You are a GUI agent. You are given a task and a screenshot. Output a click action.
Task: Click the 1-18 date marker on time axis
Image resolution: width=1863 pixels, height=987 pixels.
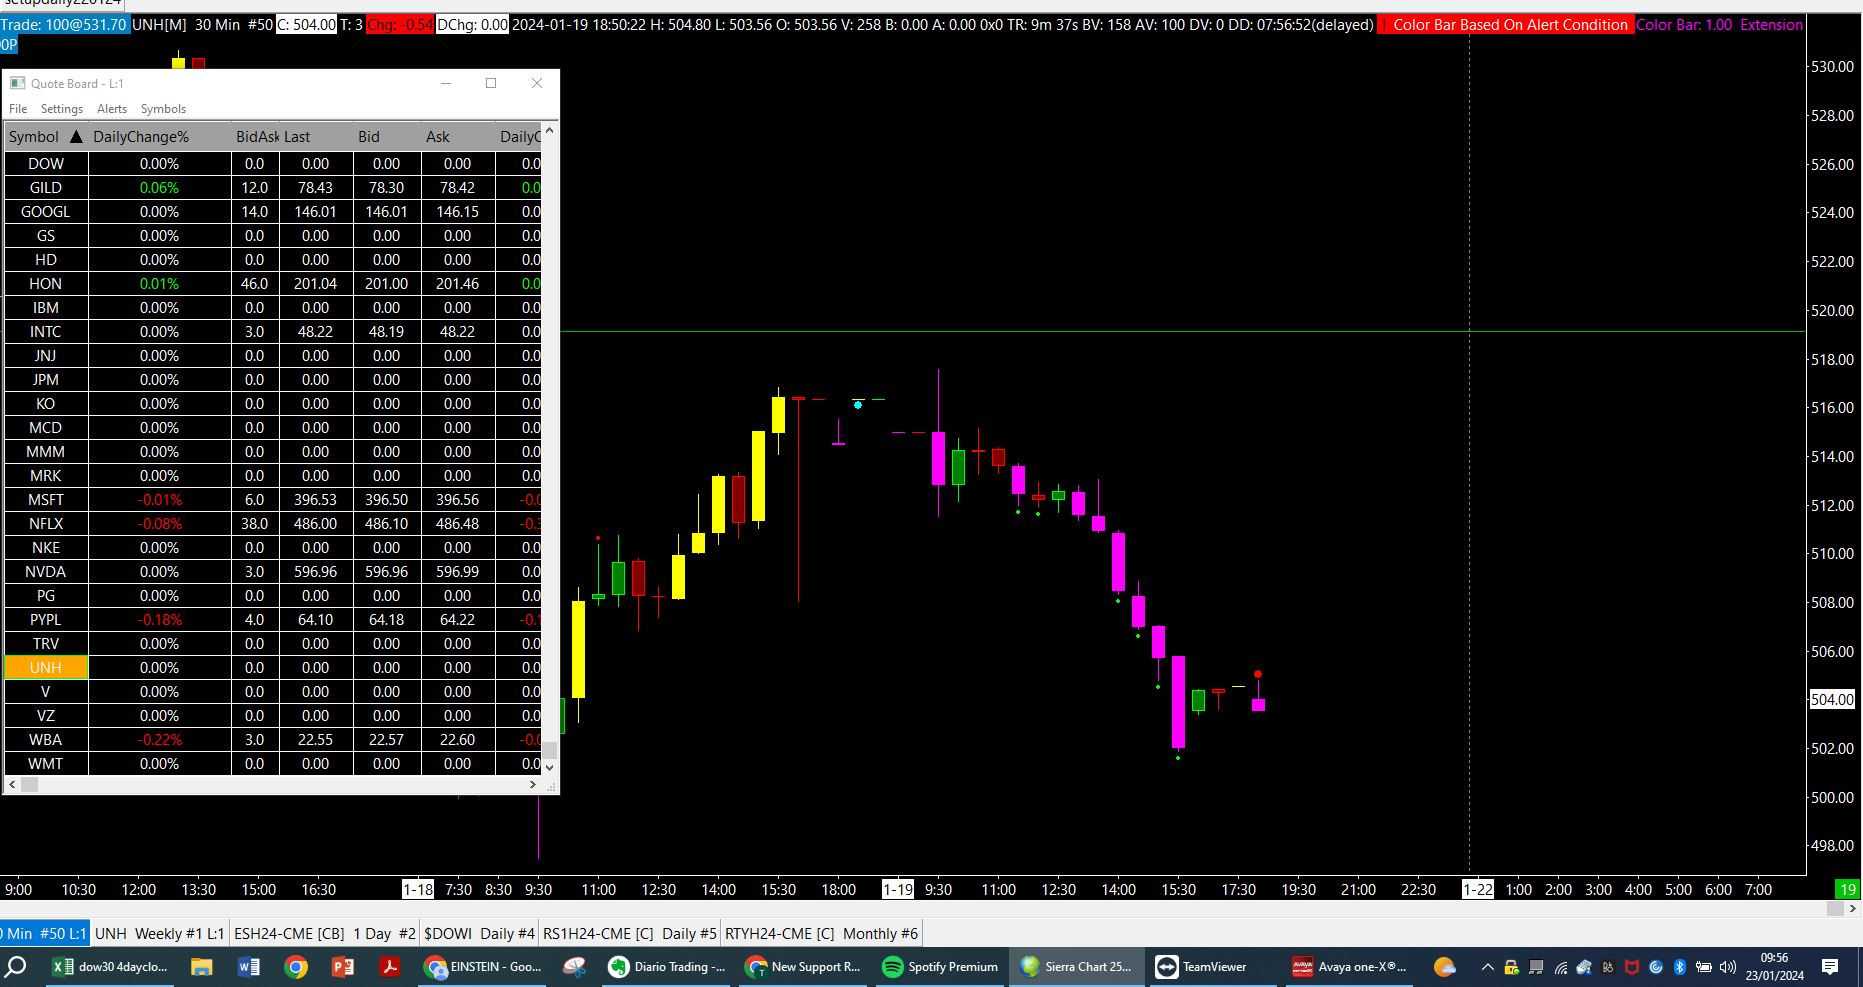pos(418,889)
